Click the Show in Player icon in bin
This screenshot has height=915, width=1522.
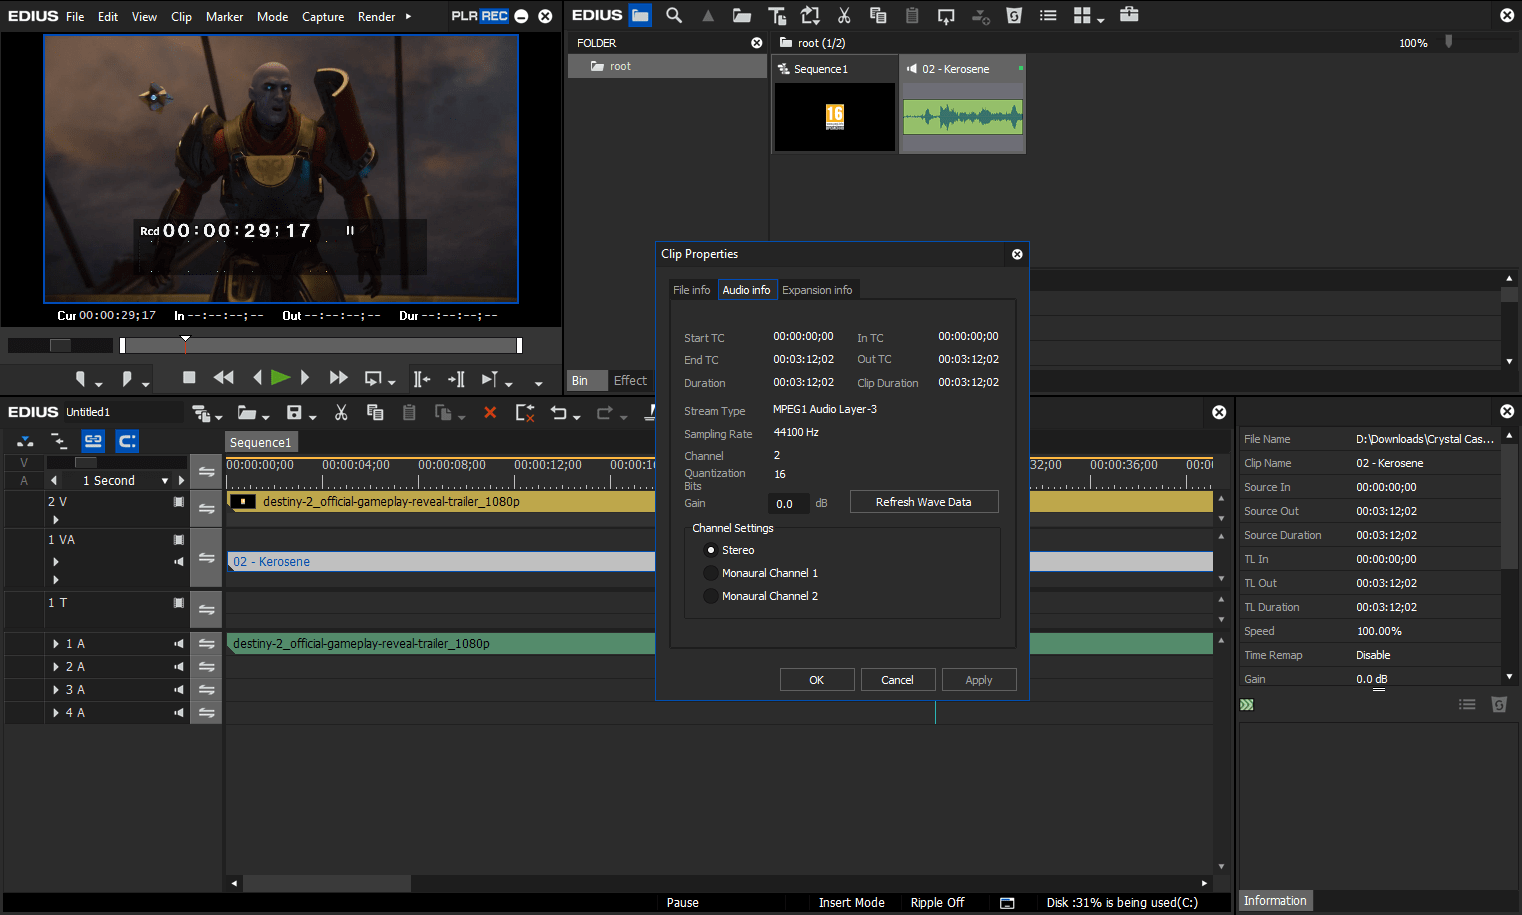(x=946, y=15)
